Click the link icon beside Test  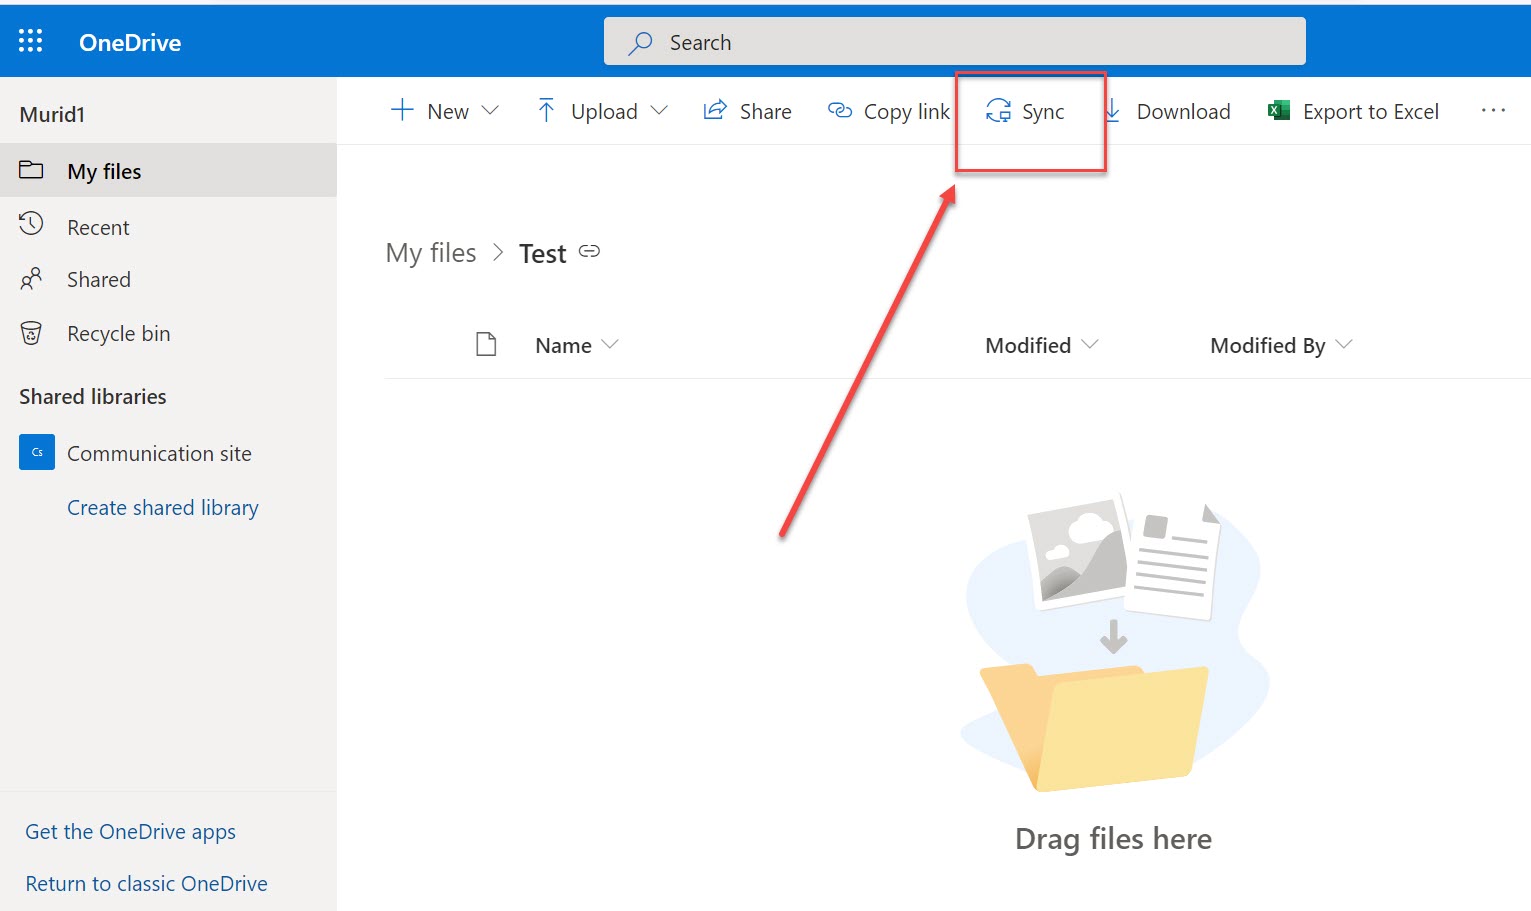[590, 251]
